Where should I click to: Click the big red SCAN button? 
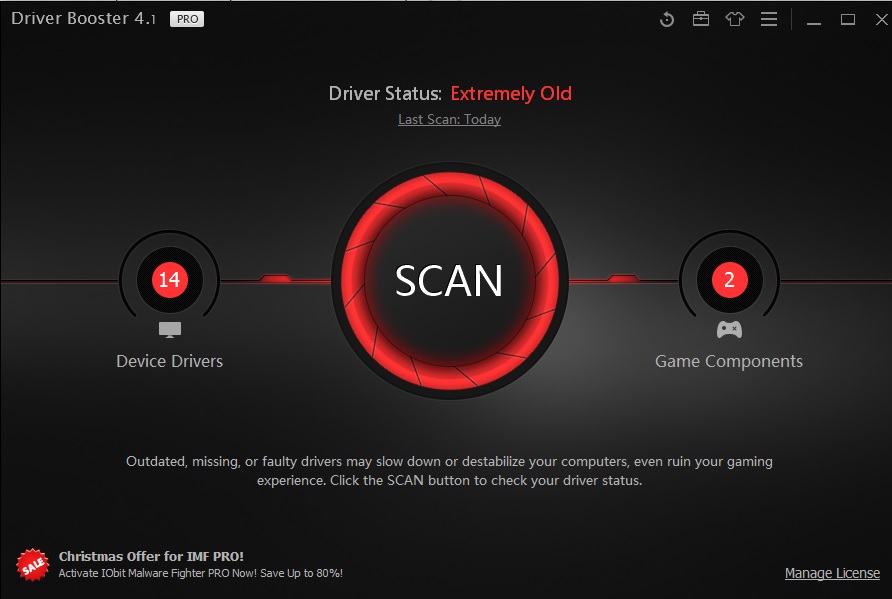pyautogui.click(x=449, y=280)
